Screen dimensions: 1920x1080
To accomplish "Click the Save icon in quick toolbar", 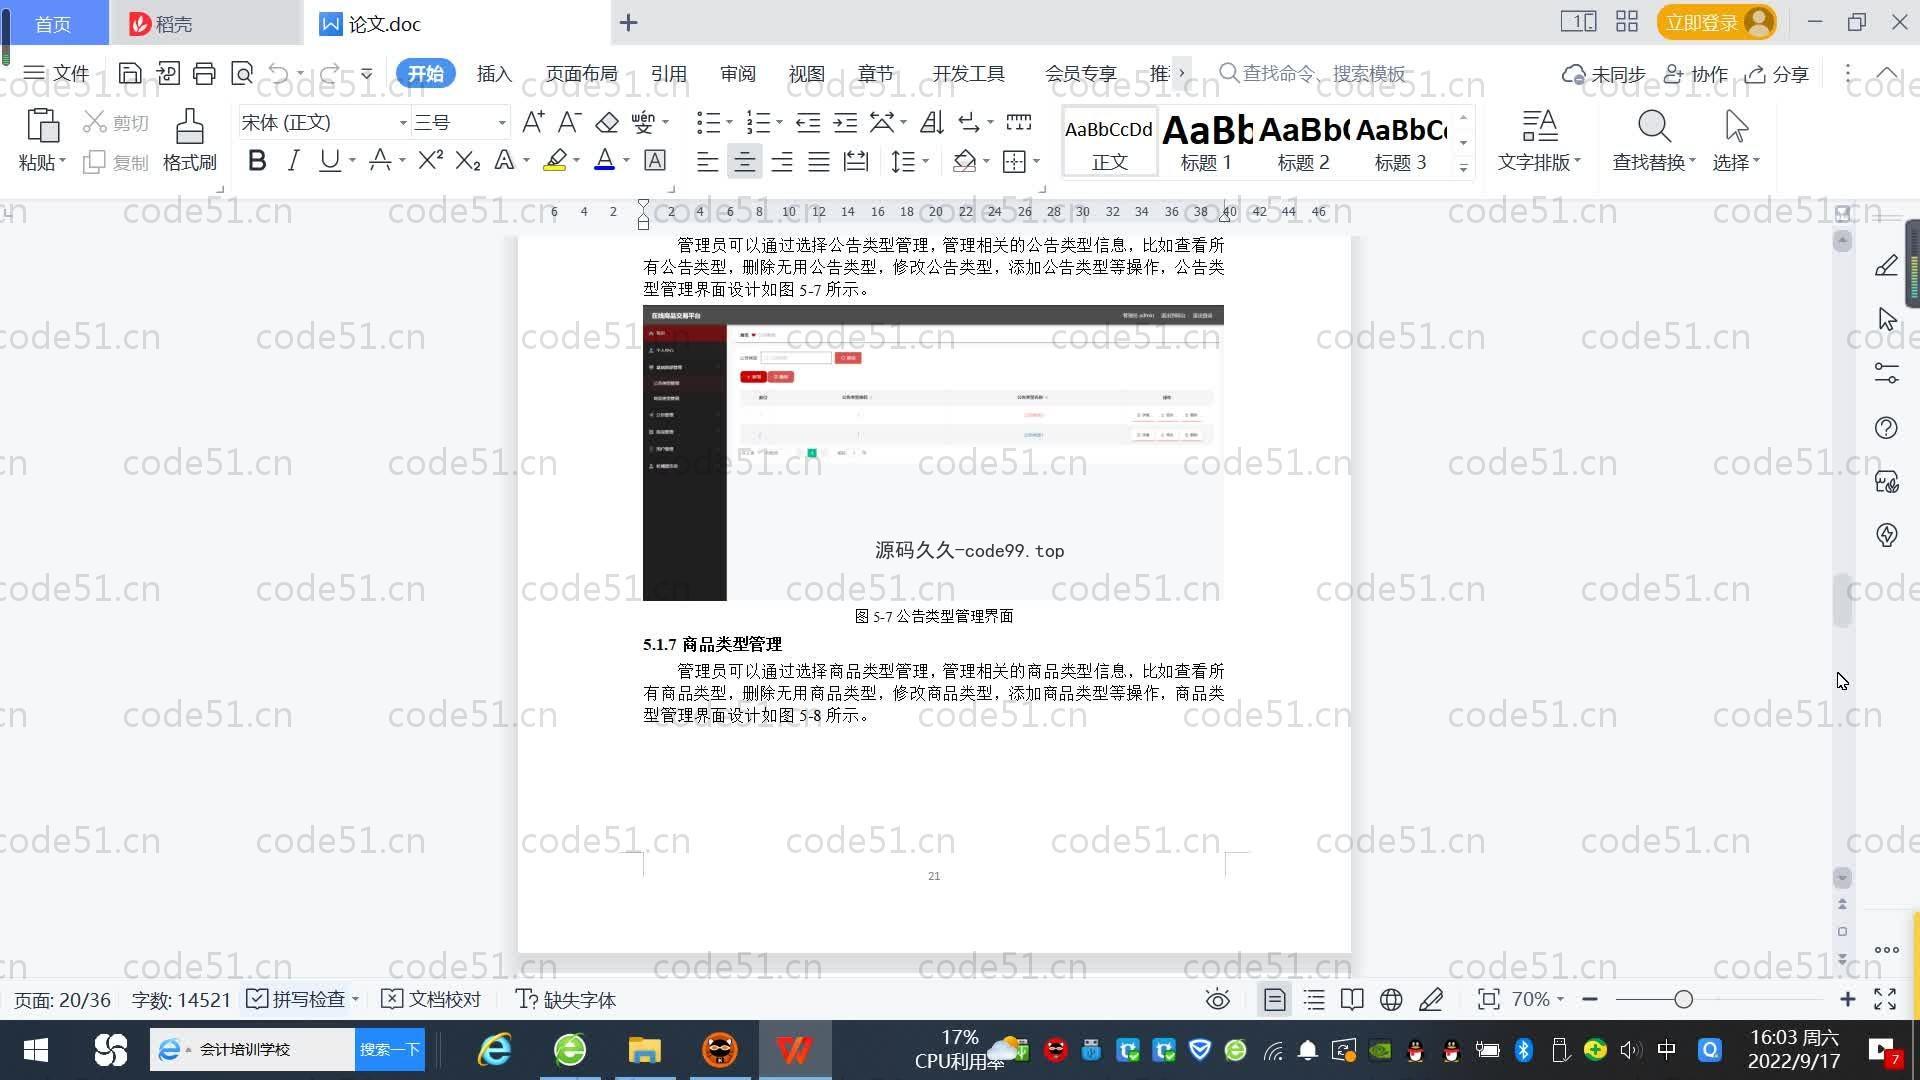I will coord(129,73).
